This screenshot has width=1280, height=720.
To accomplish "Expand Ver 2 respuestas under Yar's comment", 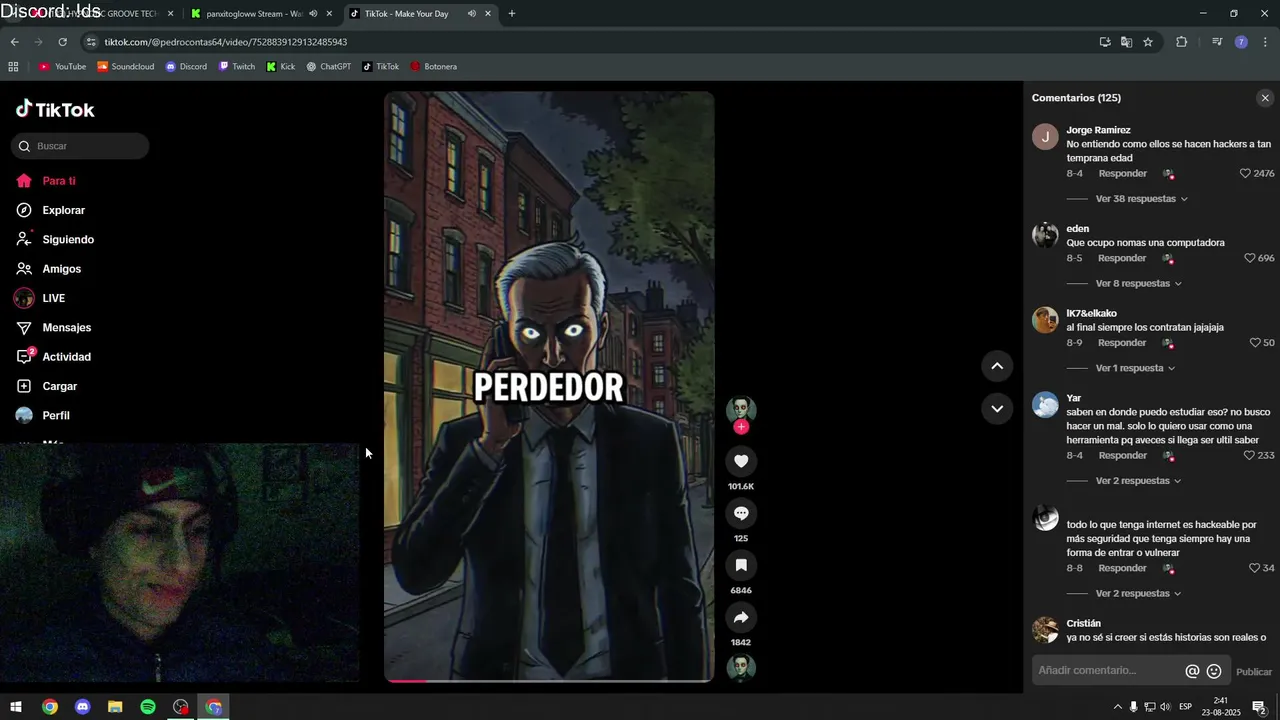I will 1138,481.
